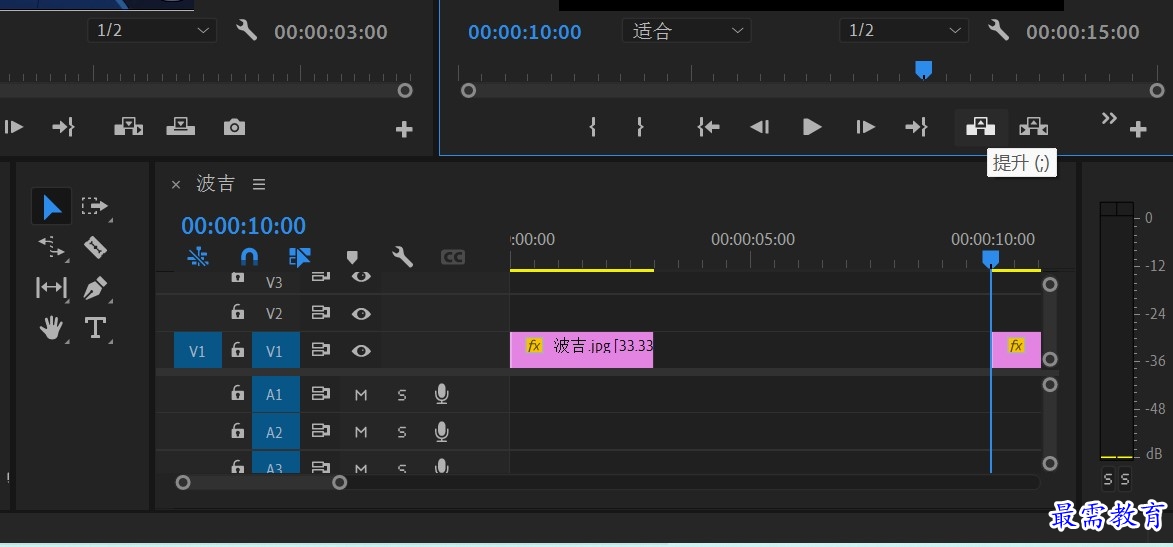Open timeline display settings wrench

pyautogui.click(x=402, y=258)
